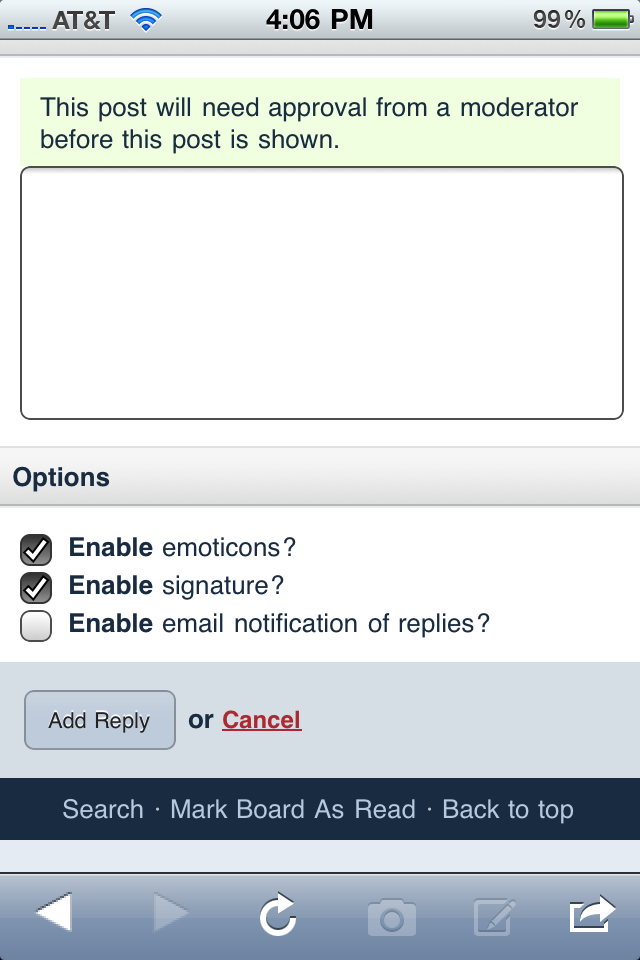Tap the compose edit icon
Image resolution: width=640 pixels, height=960 pixels.
(493, 916)
